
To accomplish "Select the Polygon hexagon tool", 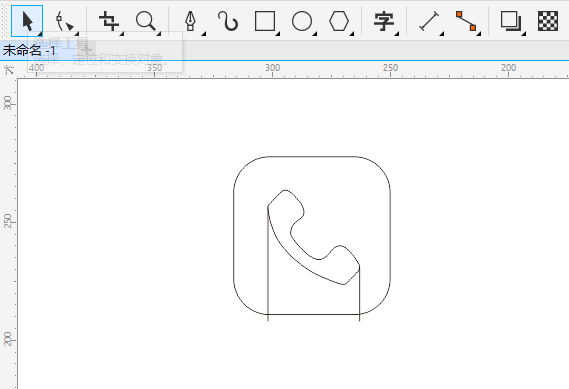I will pyautogui.click(x=339, y=21).
